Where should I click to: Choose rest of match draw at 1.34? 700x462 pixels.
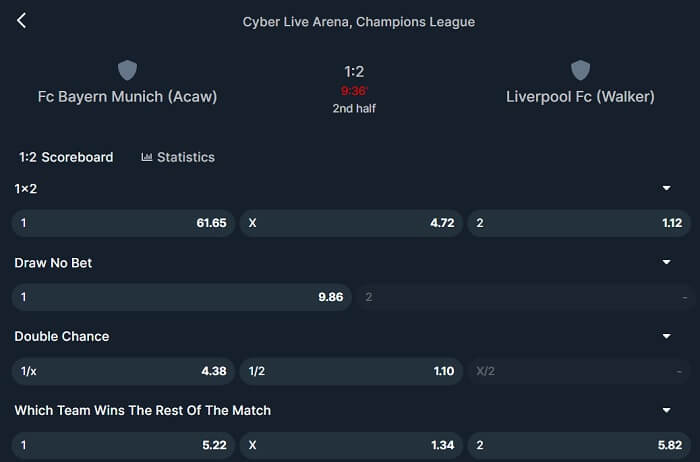[x=351, y=445]
